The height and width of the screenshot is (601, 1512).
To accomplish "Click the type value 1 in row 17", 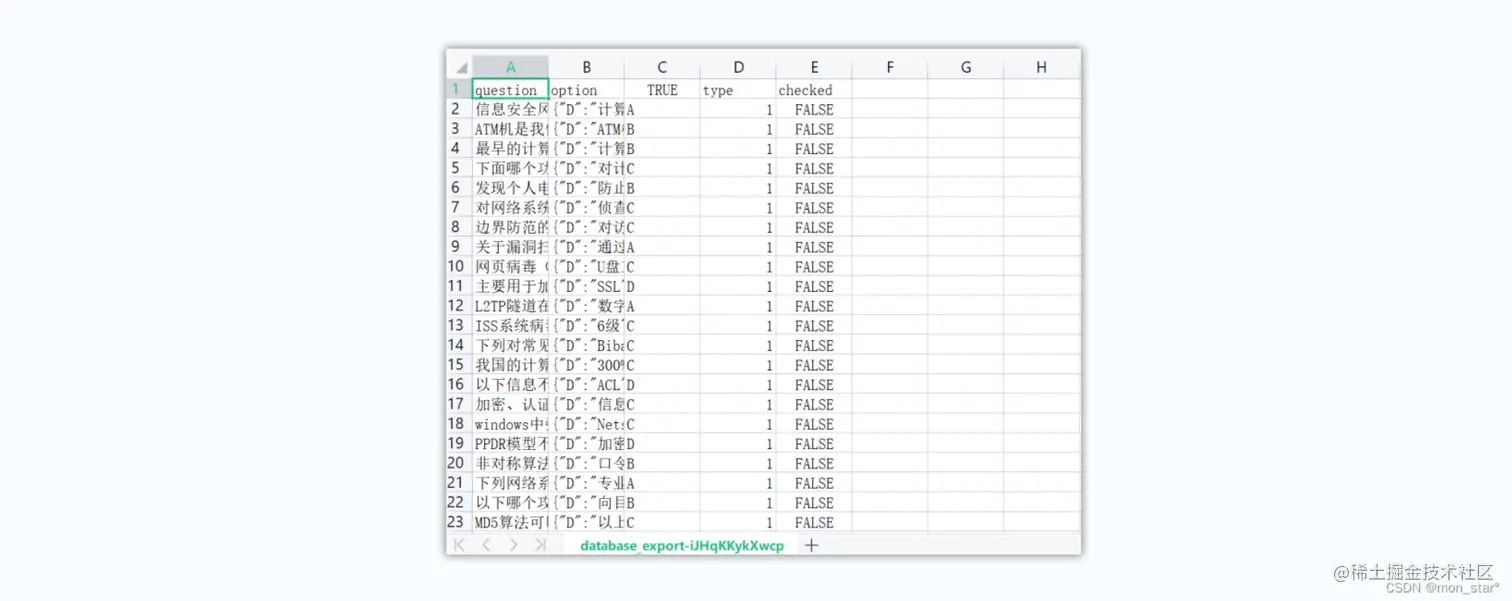I will pos(738,404).
